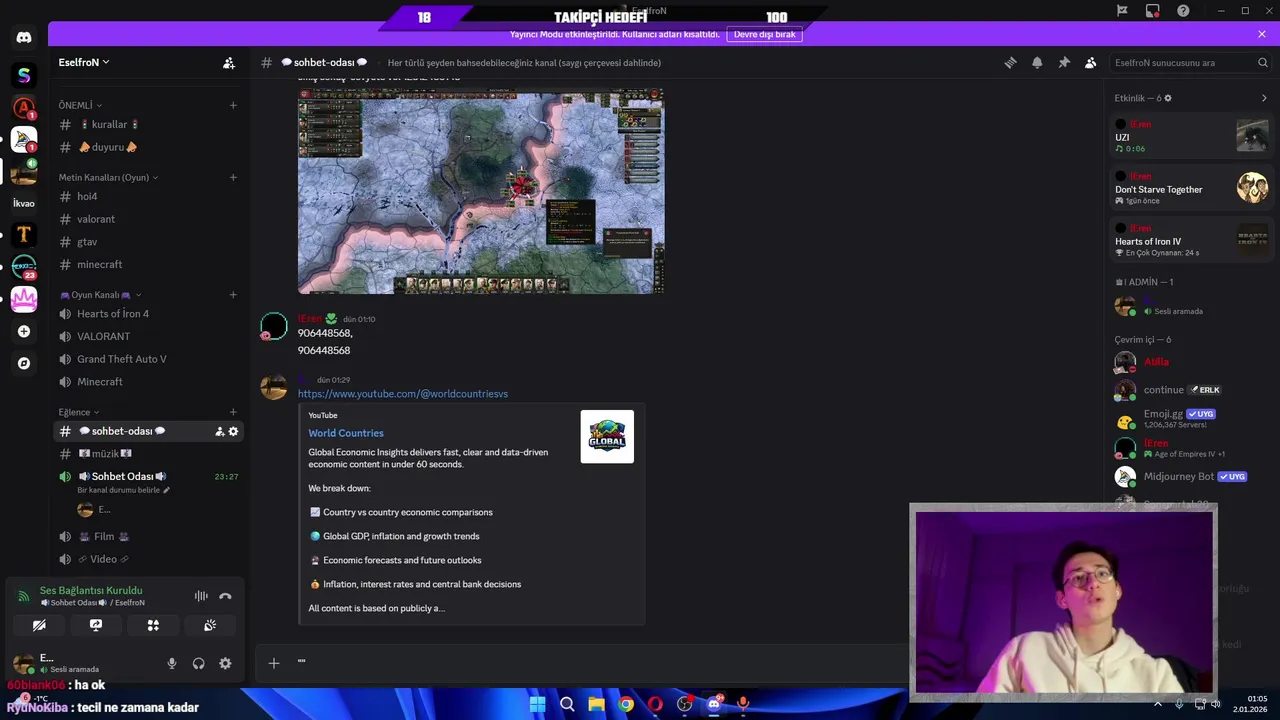Open Google Chrome from the taskbar

coord(626,704)
